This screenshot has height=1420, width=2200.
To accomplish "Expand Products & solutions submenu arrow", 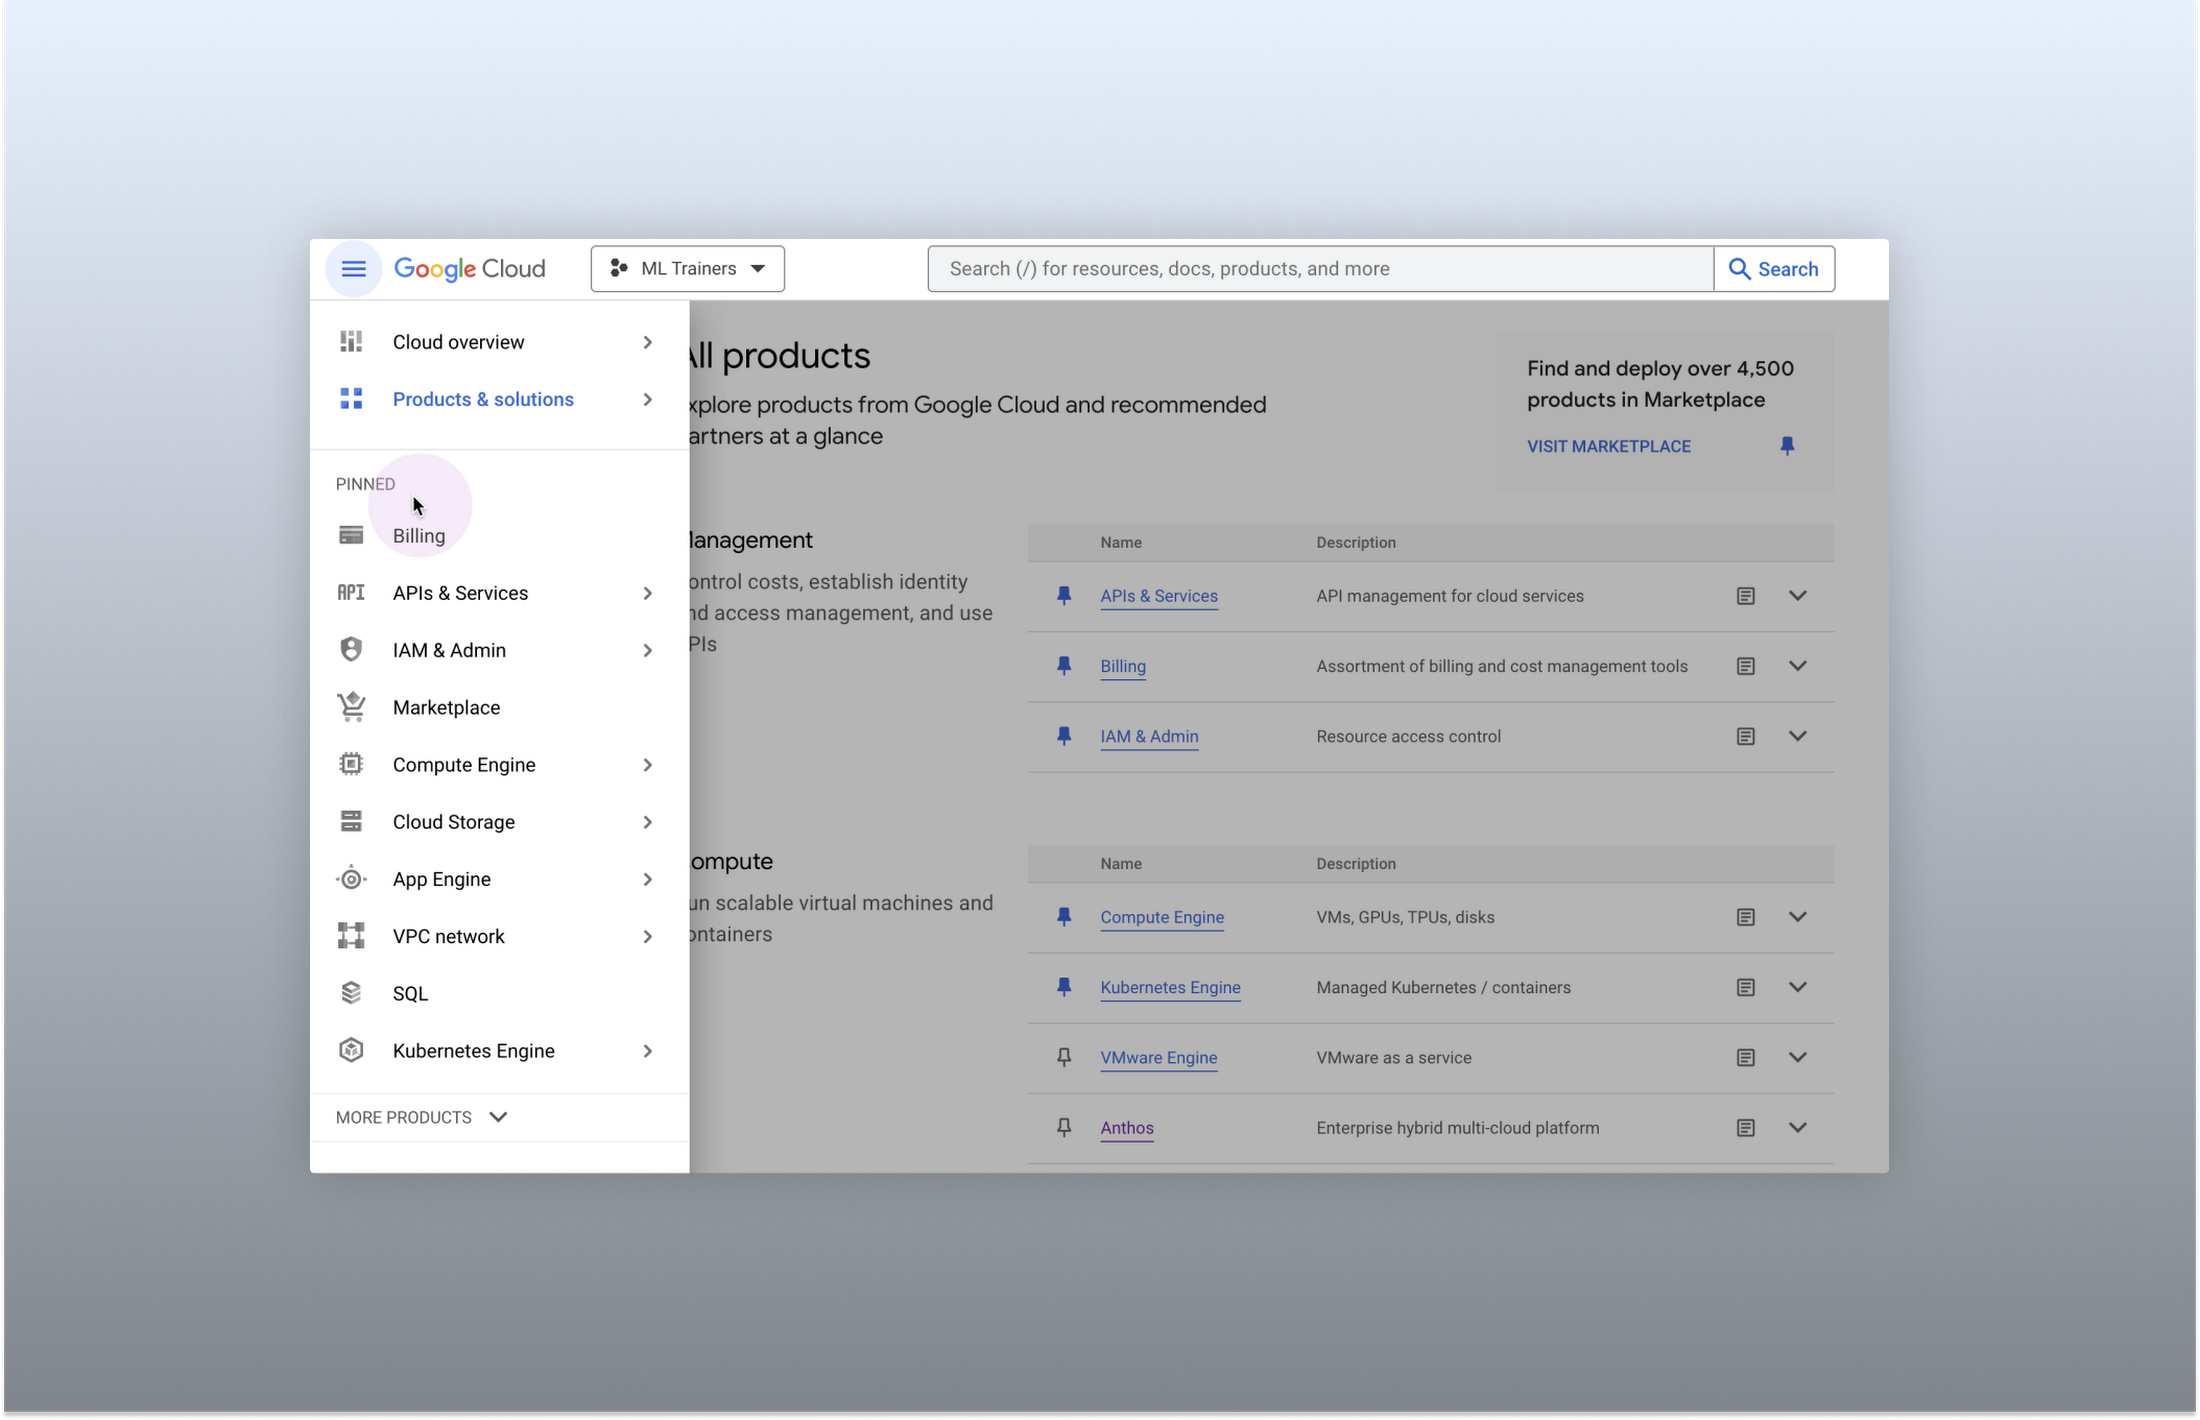I will point(648,399).
